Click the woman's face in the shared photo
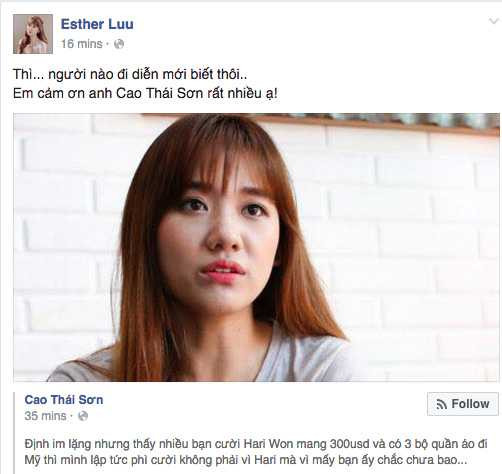Screen dimensions: 502x474 (x=220, y=233)
